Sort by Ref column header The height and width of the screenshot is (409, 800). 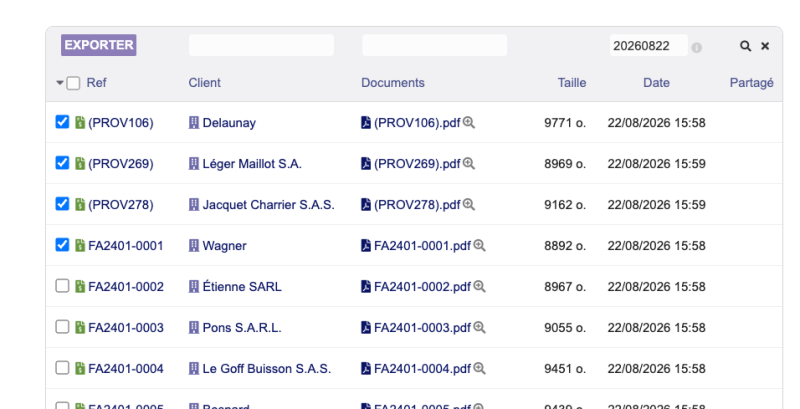(x=96, y=83)
